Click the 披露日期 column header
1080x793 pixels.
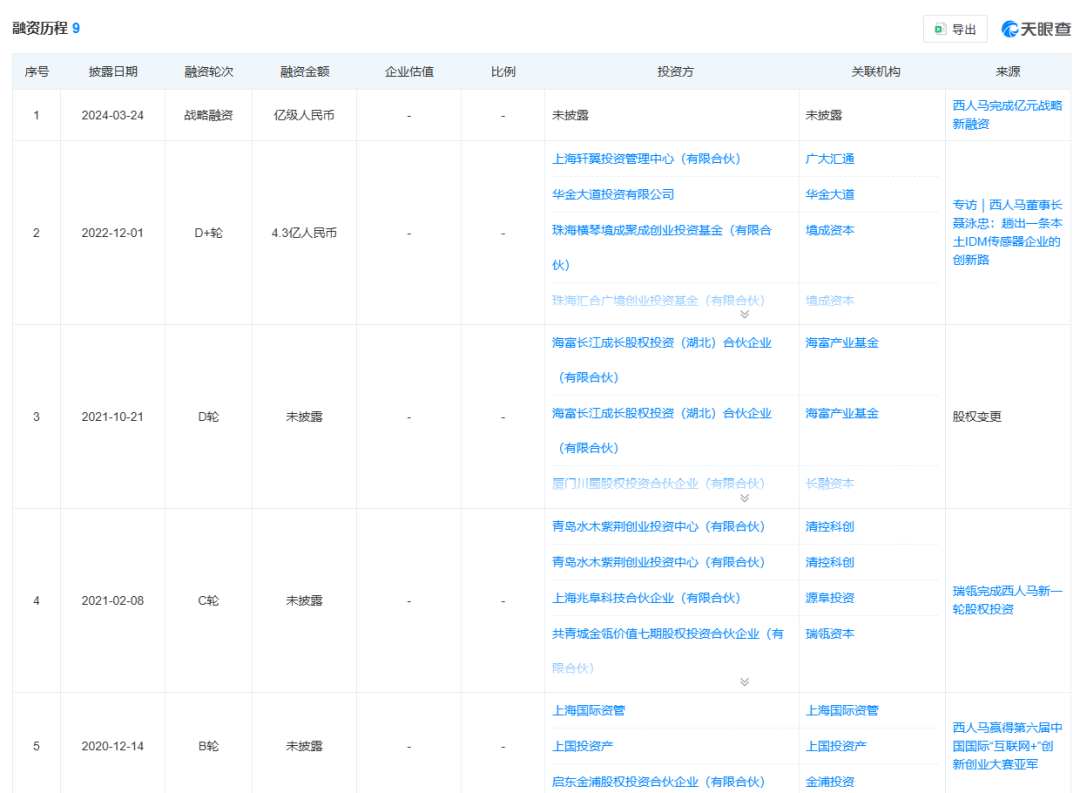pyautogui.click(x=113, y=72)
